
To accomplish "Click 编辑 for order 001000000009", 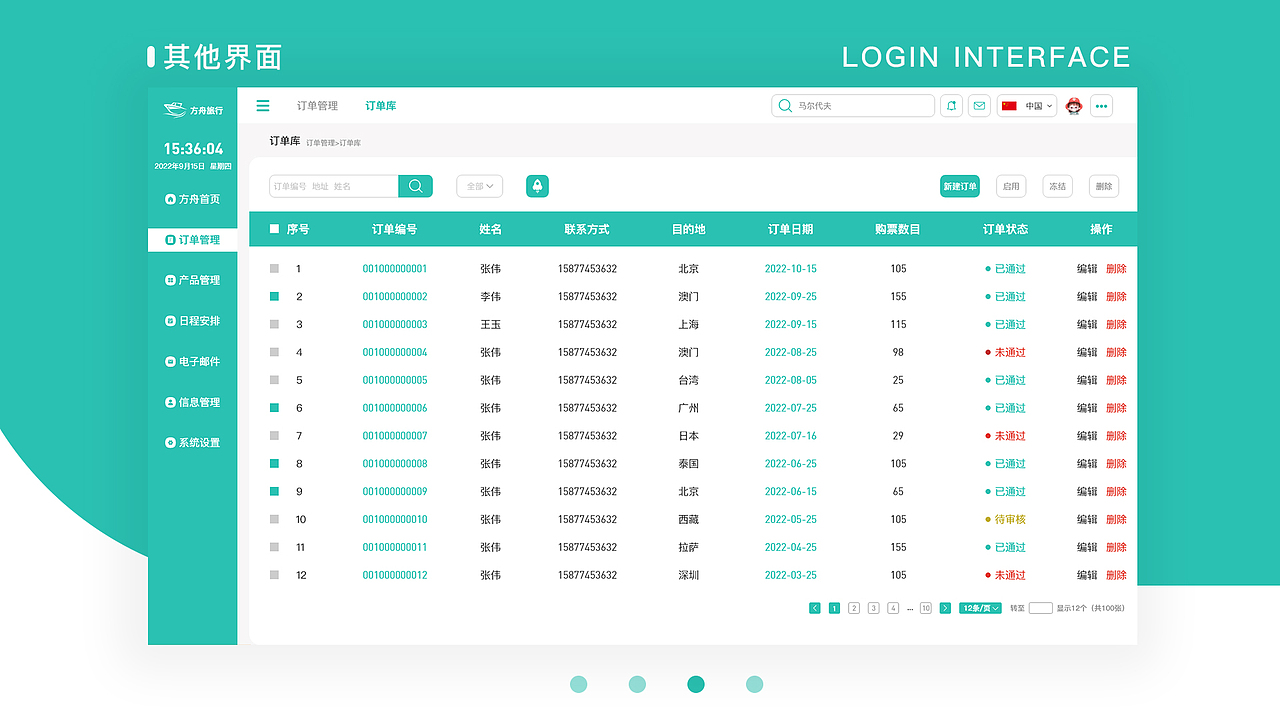I will pos(1087,492).
